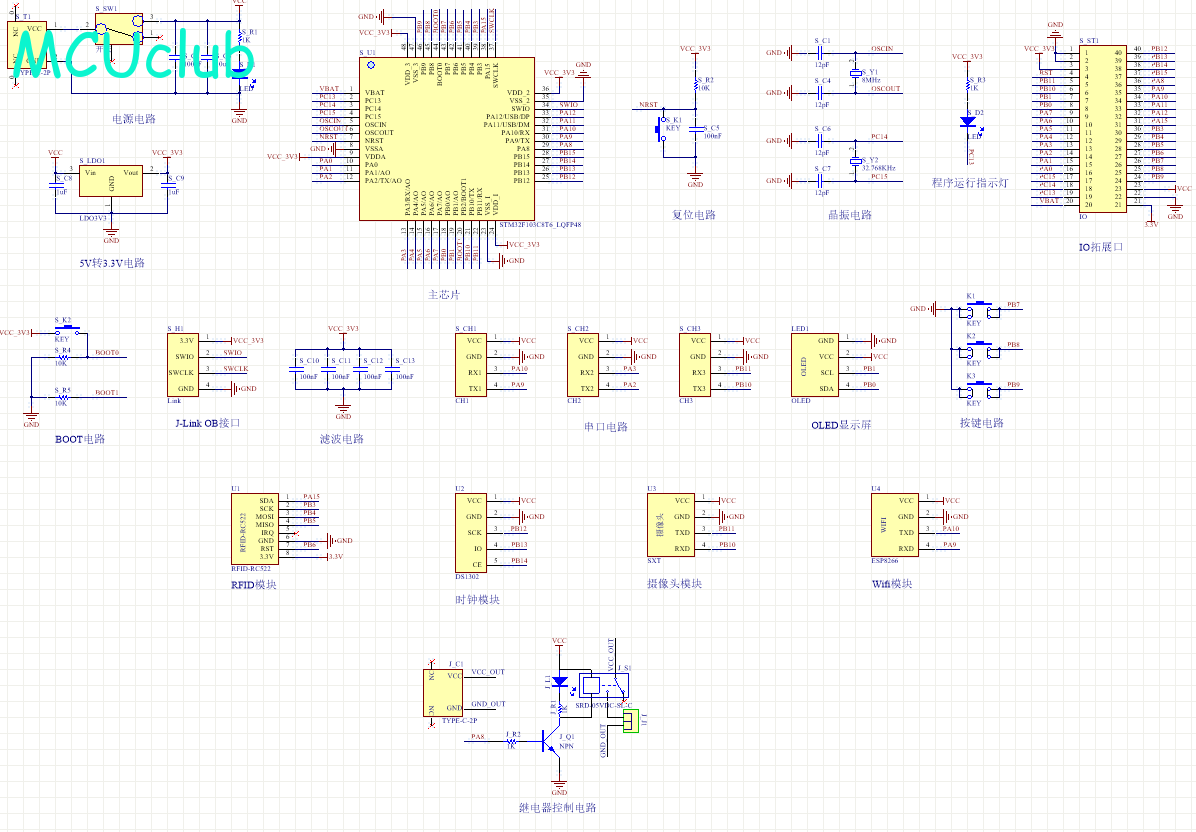
Task: Click the 晶振电路 title text
Action: (x=850, y=214)
